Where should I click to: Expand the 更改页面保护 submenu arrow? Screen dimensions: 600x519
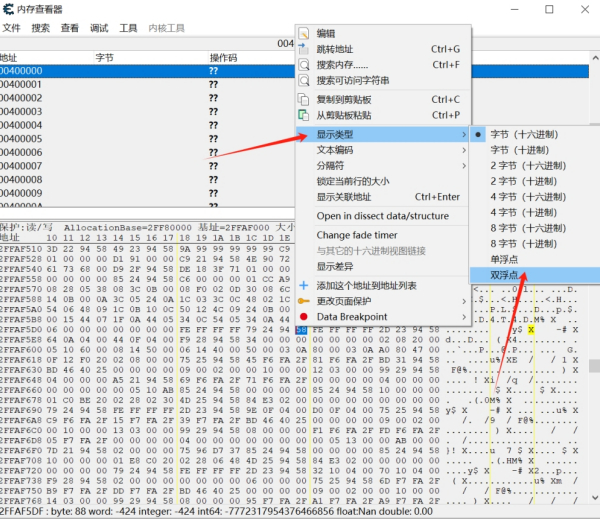click(464, 301)
